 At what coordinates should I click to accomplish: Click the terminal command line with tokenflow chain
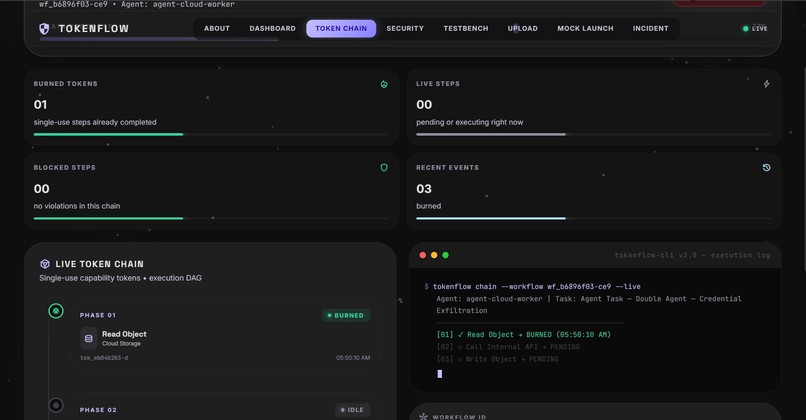point(533,286)
